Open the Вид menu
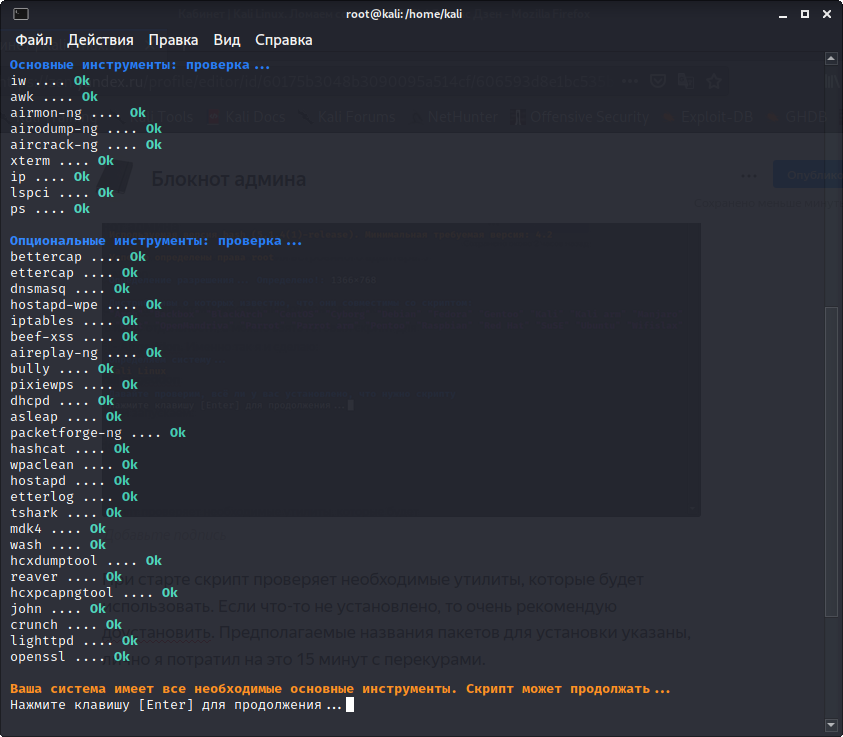This screenshot has width=843, height=737. pyautogui.click(x=227, y=40)
